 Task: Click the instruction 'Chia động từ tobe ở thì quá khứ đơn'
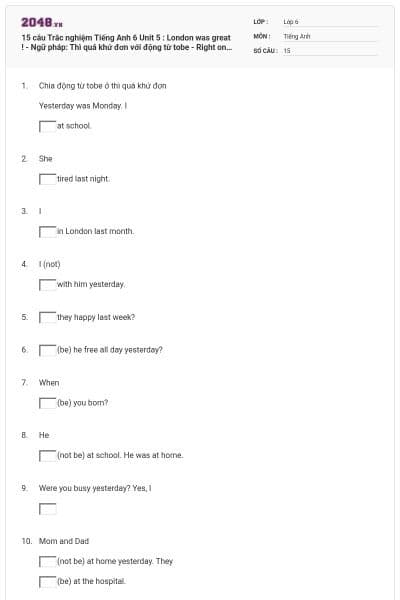click(x=103, y=86)
